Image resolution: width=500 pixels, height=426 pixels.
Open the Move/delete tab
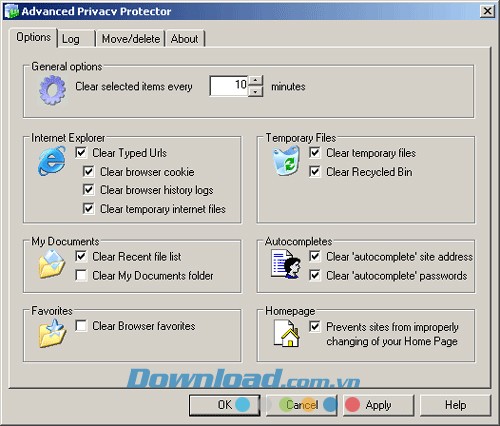tap(131, 39)
